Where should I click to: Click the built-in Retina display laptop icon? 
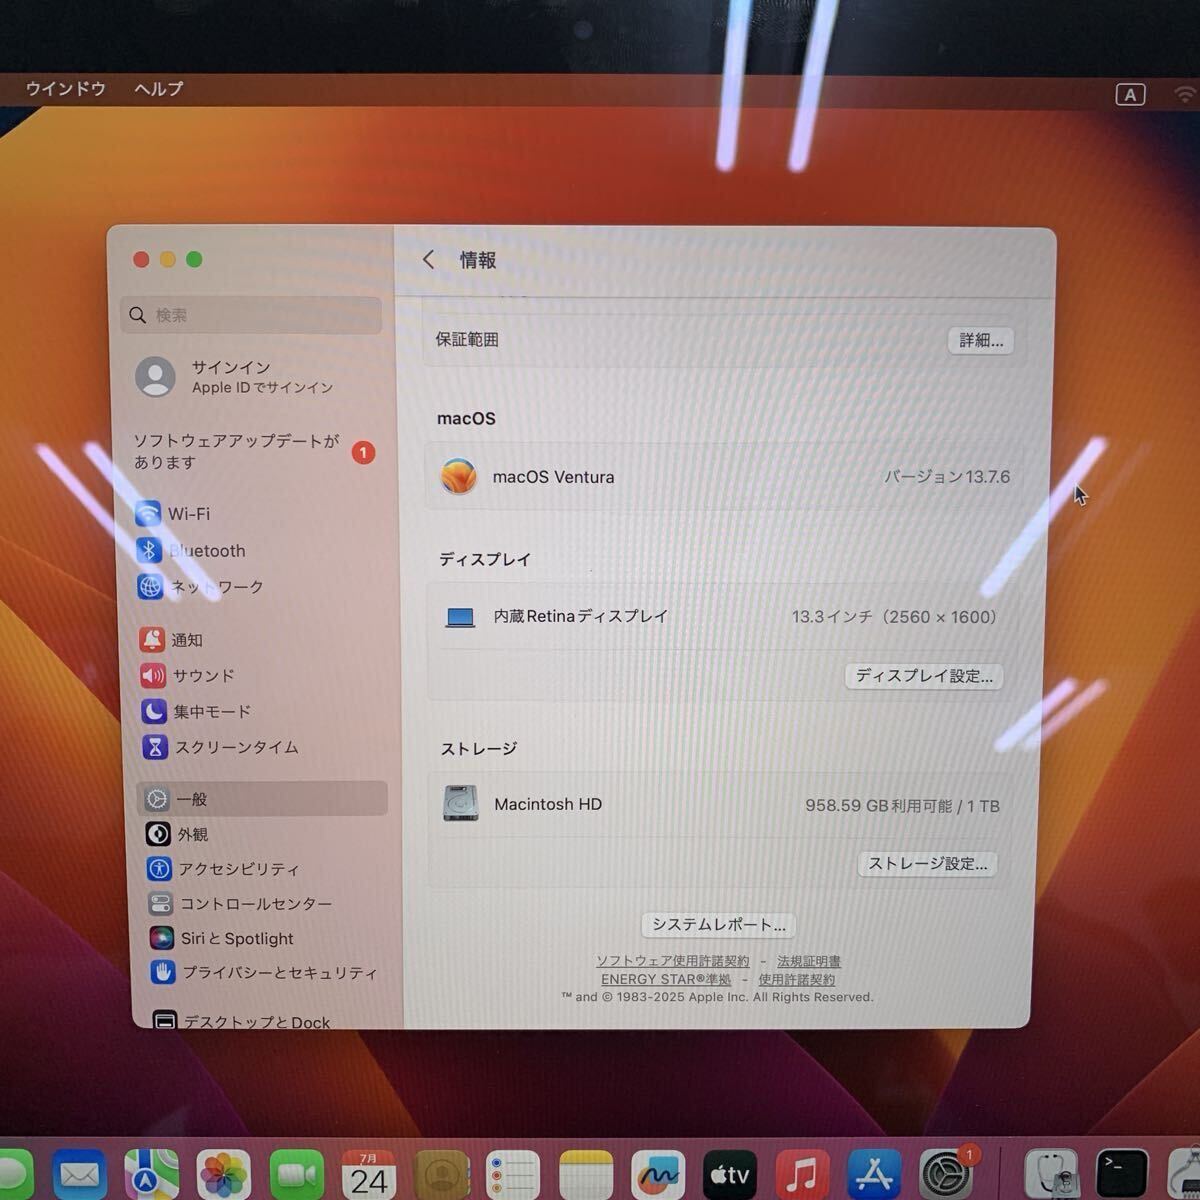pyautogui.click(x=460, y=617)
